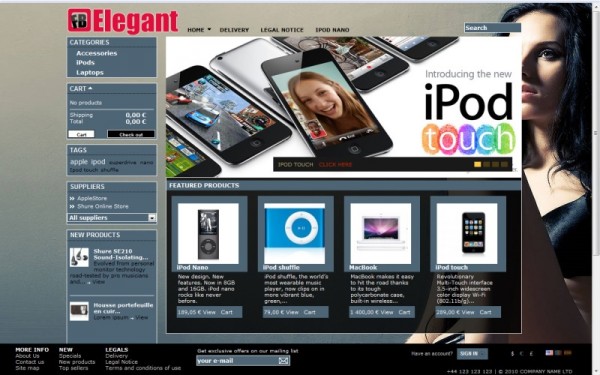The height and width of the screenshot is (375, 600).
Task: Click the Check out button
Action: [131, 134]
